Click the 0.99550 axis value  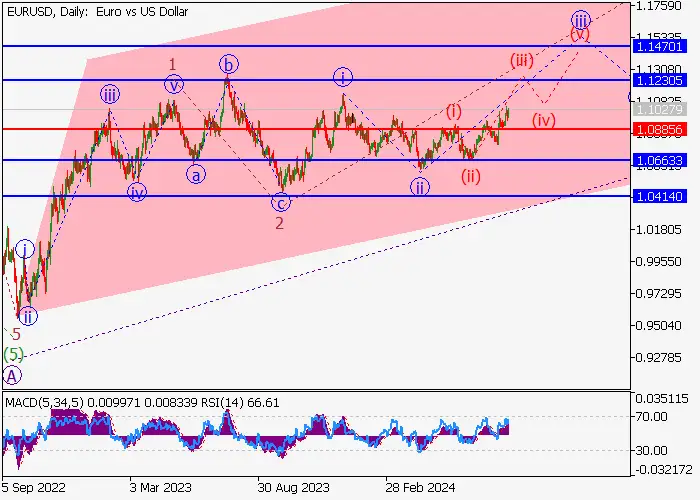pyautogui.click(x=659, y=262)
